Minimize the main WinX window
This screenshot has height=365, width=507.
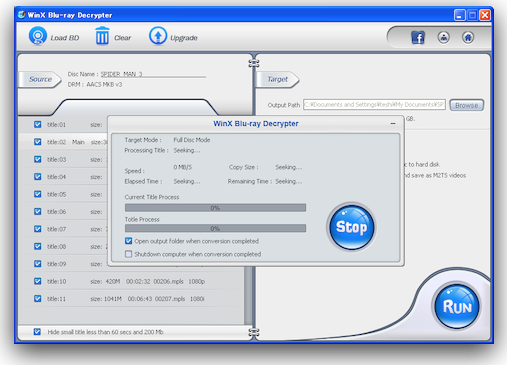(460, 15)
